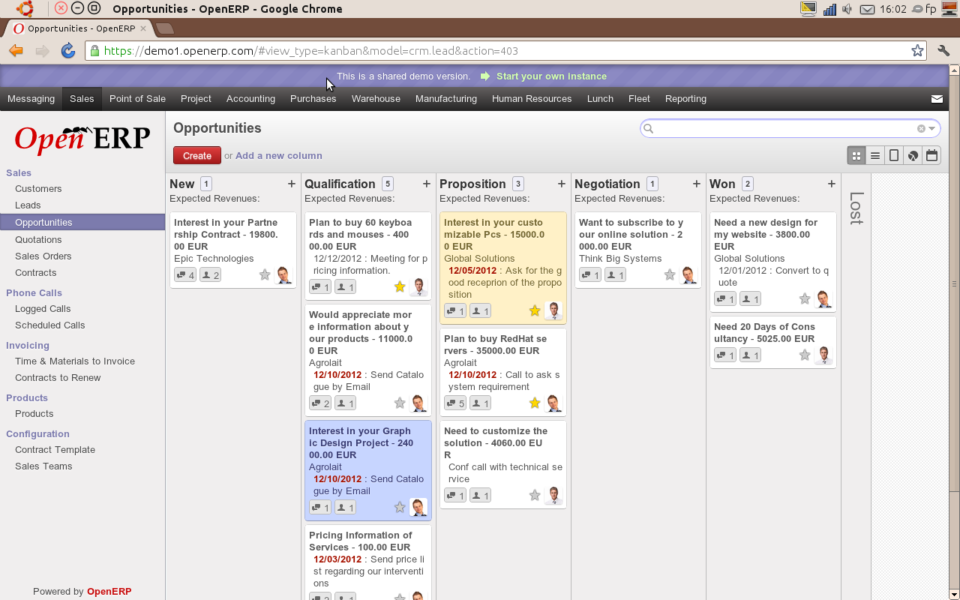The height and width of the screenshot is (600, 960).
Task: Open yellow Interest in customizable Pcs card
Action: click(503, 268)
